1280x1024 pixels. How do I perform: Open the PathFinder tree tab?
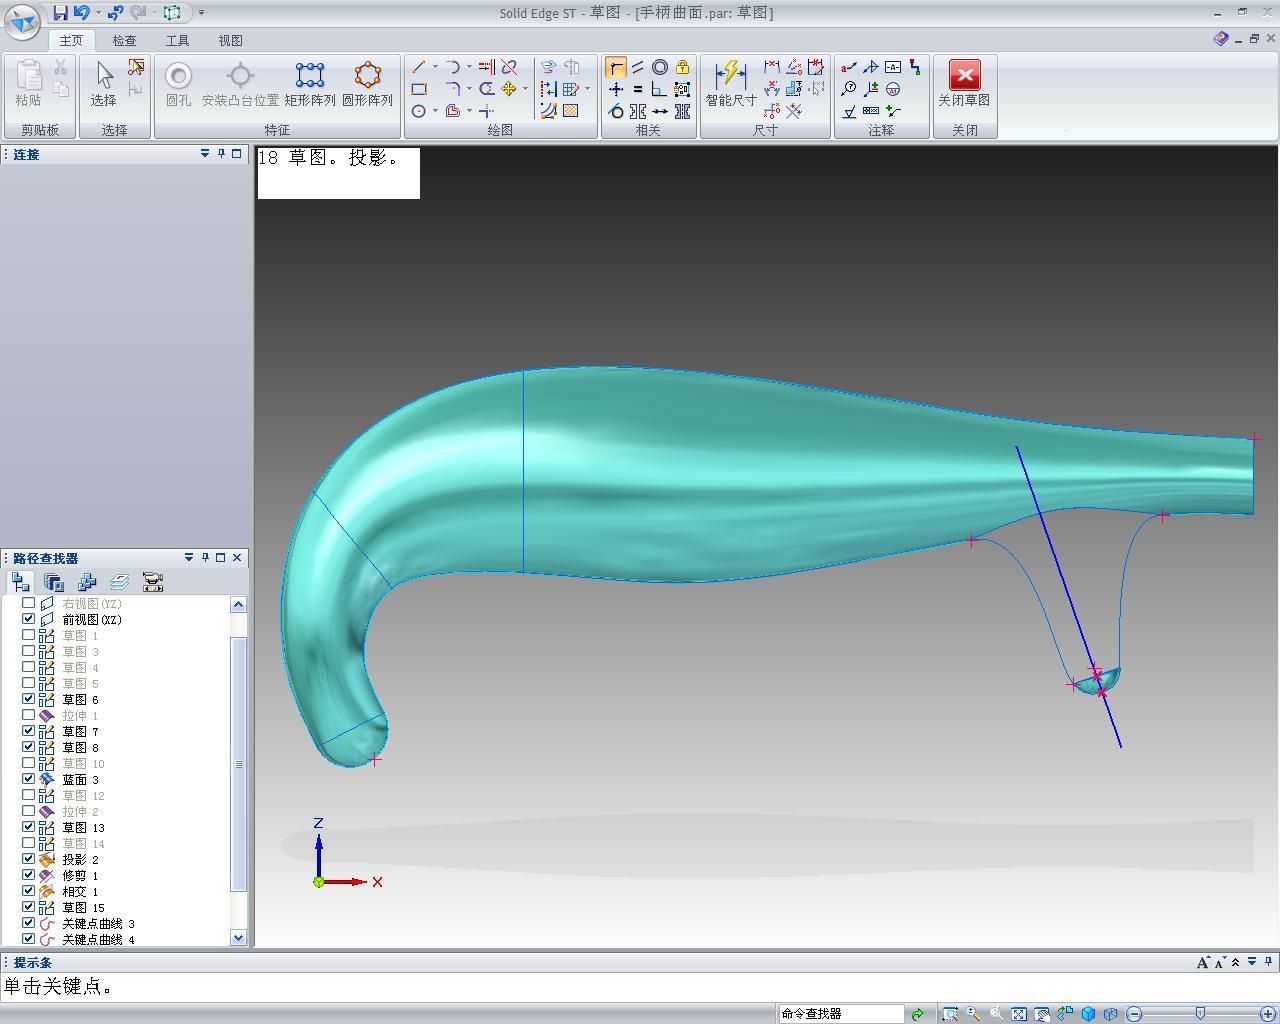tap(21, 582)
